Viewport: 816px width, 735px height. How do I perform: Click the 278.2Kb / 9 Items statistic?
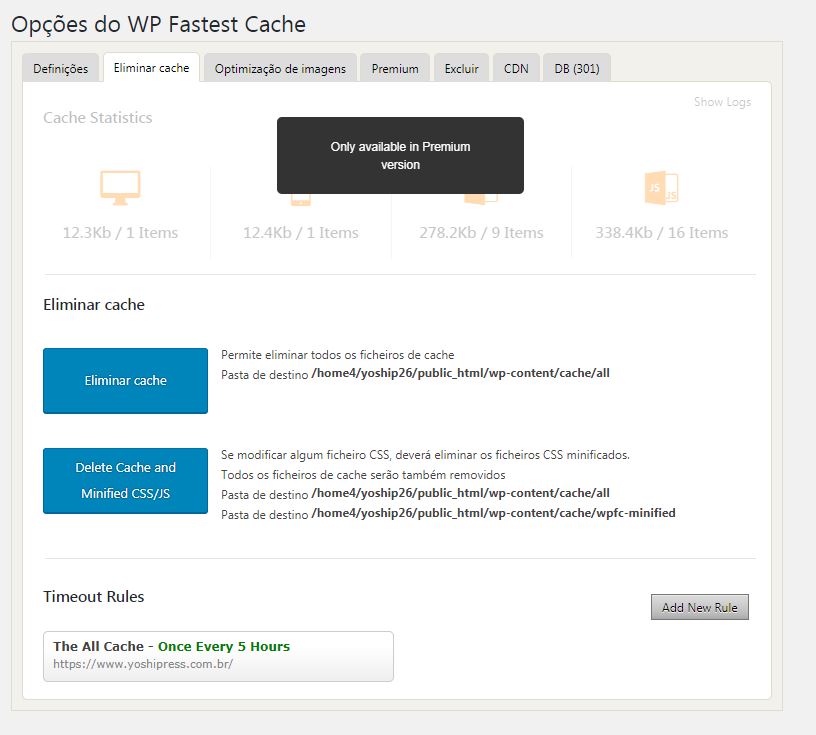click(481, 232)
